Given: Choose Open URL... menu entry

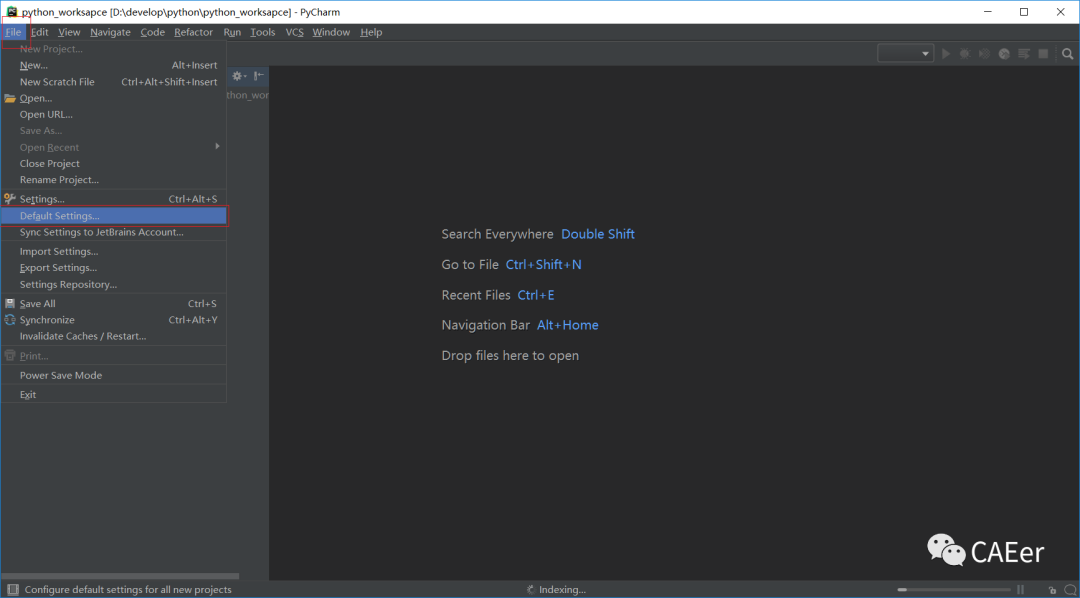Looking at the screenshot, I should pyautogui.click(x=114, y=114).
